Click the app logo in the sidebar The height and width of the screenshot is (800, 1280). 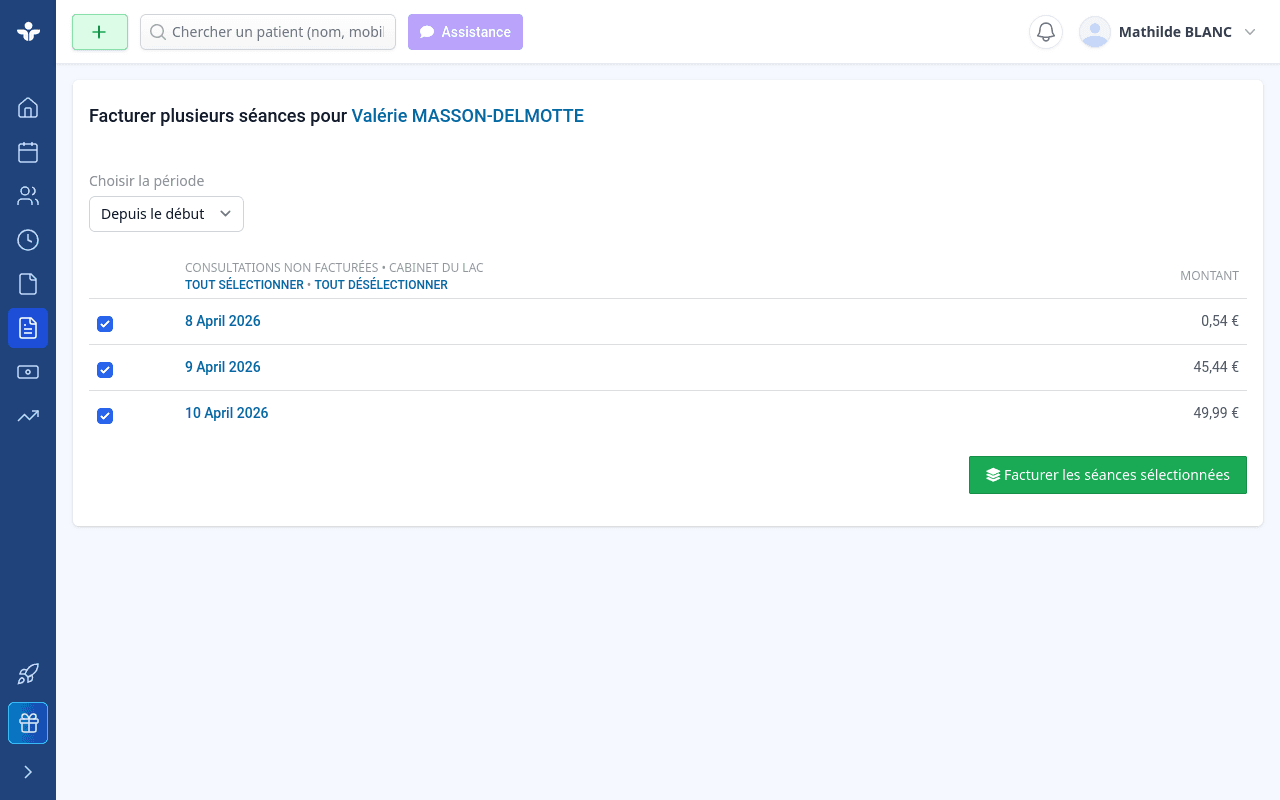point(28,31)
